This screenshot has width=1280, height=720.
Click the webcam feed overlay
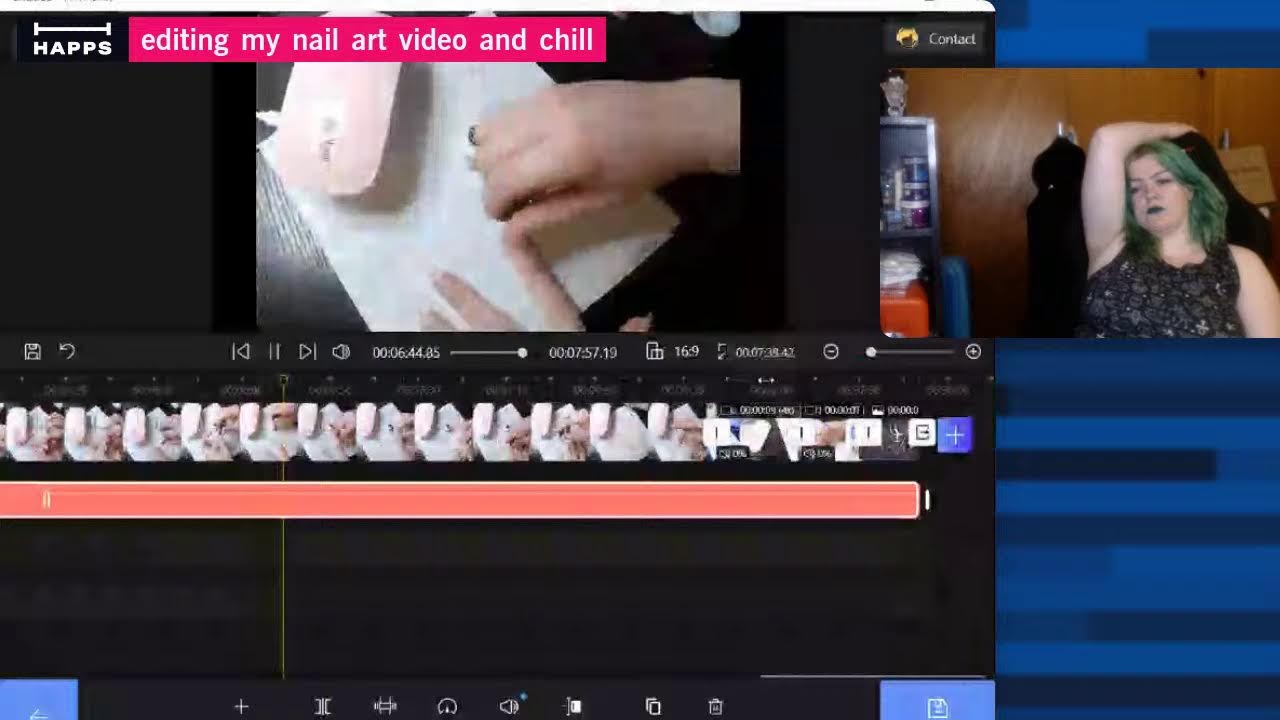[x=1080, y=203]
